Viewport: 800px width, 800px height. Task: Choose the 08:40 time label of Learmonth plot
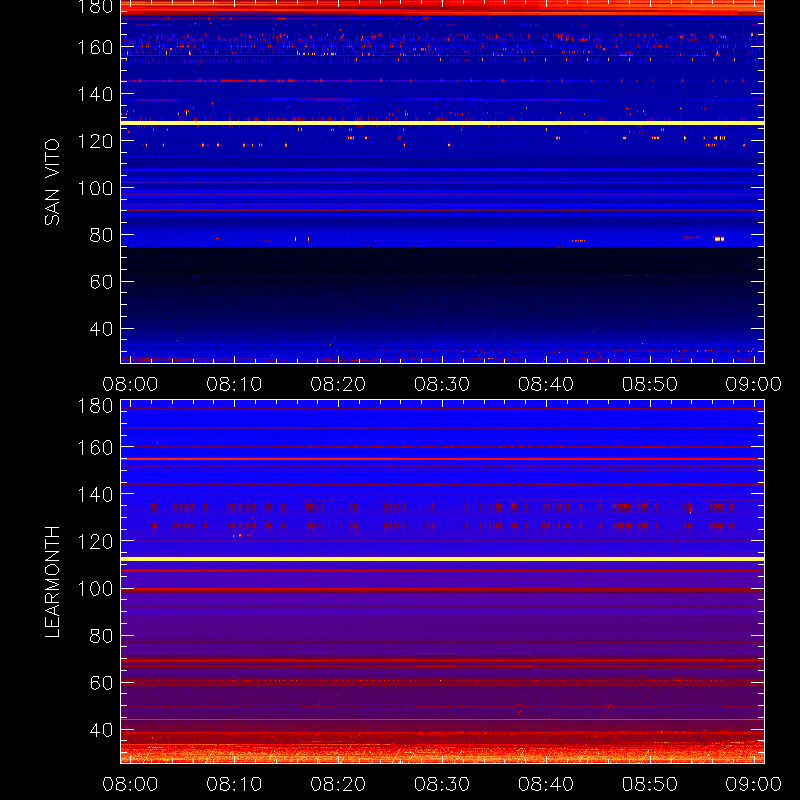pos(546,784)
